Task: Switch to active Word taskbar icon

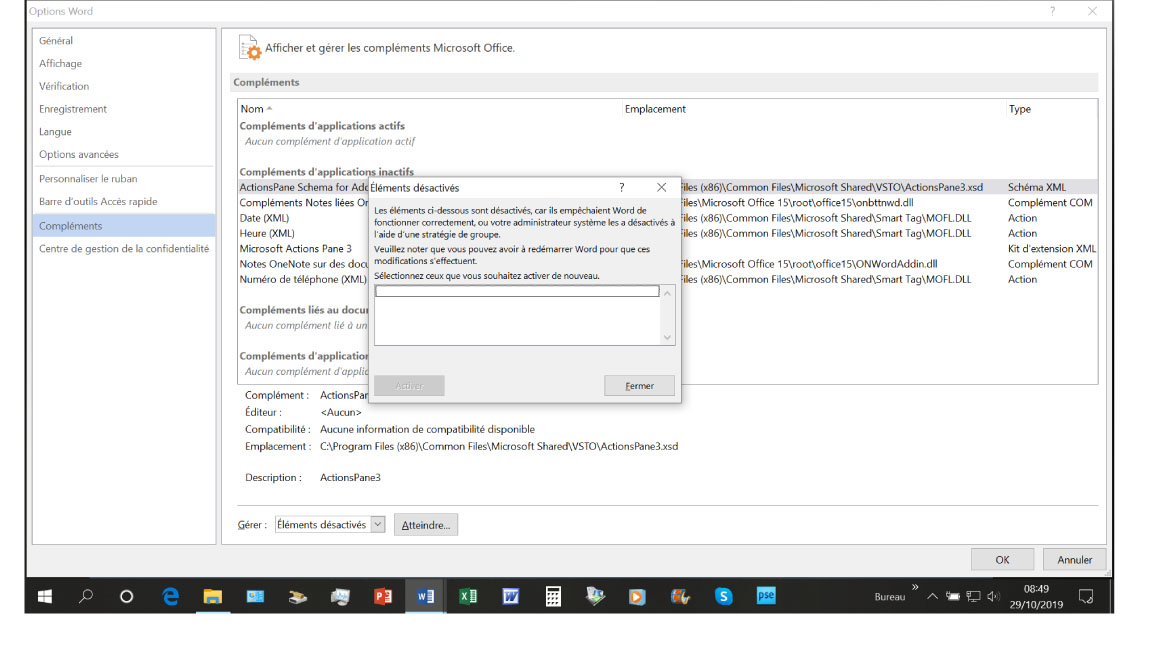Action: pyautogui.click(x=425, y=596)
